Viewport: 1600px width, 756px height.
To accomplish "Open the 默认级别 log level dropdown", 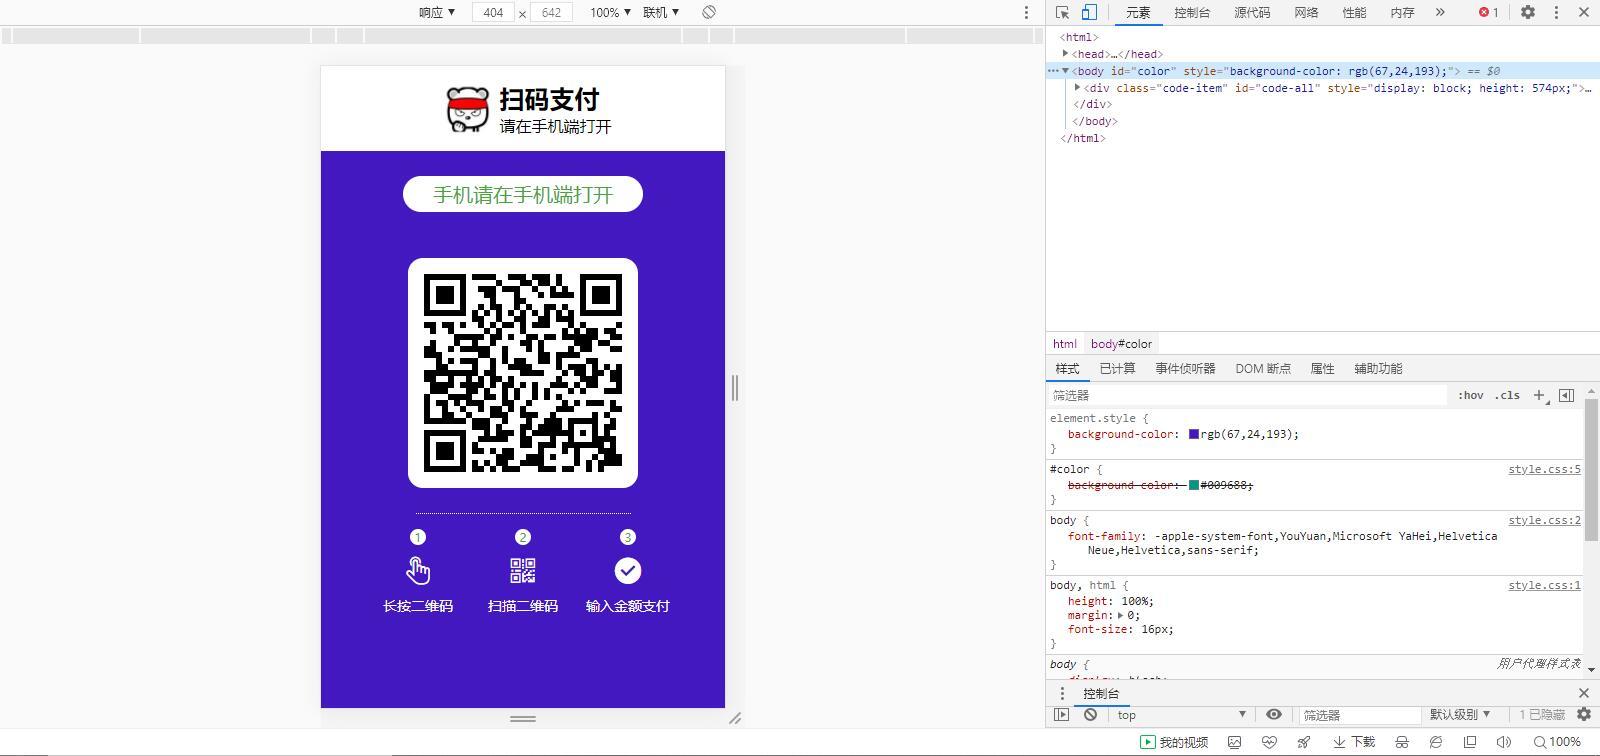I will (1459, 715).
